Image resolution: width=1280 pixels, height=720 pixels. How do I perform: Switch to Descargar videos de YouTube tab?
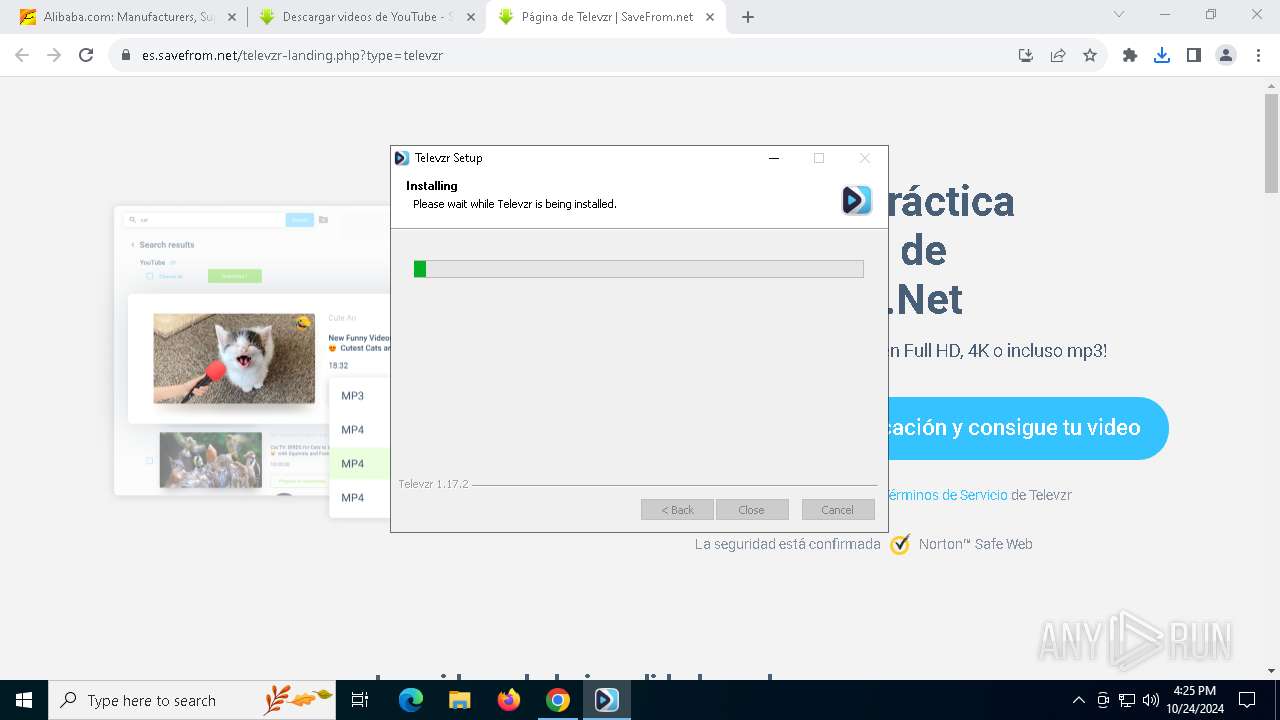pyautogui.click(x=365, y=17)
